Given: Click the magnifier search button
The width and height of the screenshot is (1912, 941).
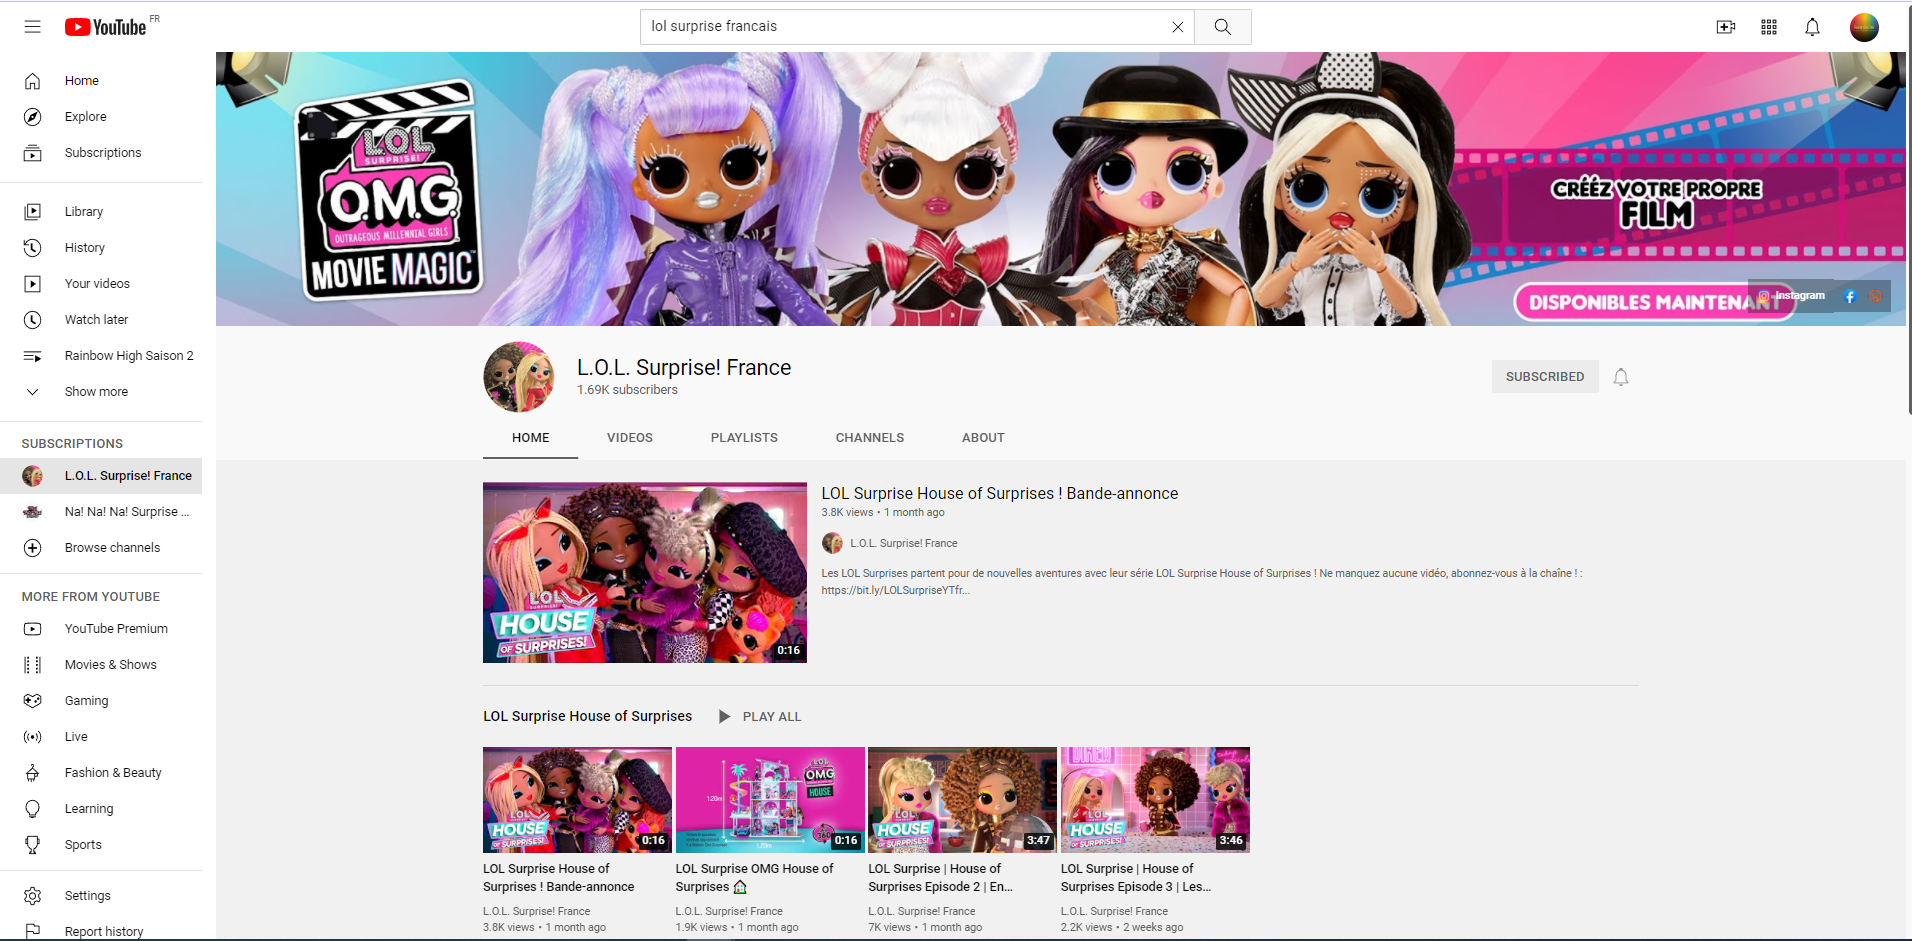Looking at the screenshot, I should pos(1223,27).
